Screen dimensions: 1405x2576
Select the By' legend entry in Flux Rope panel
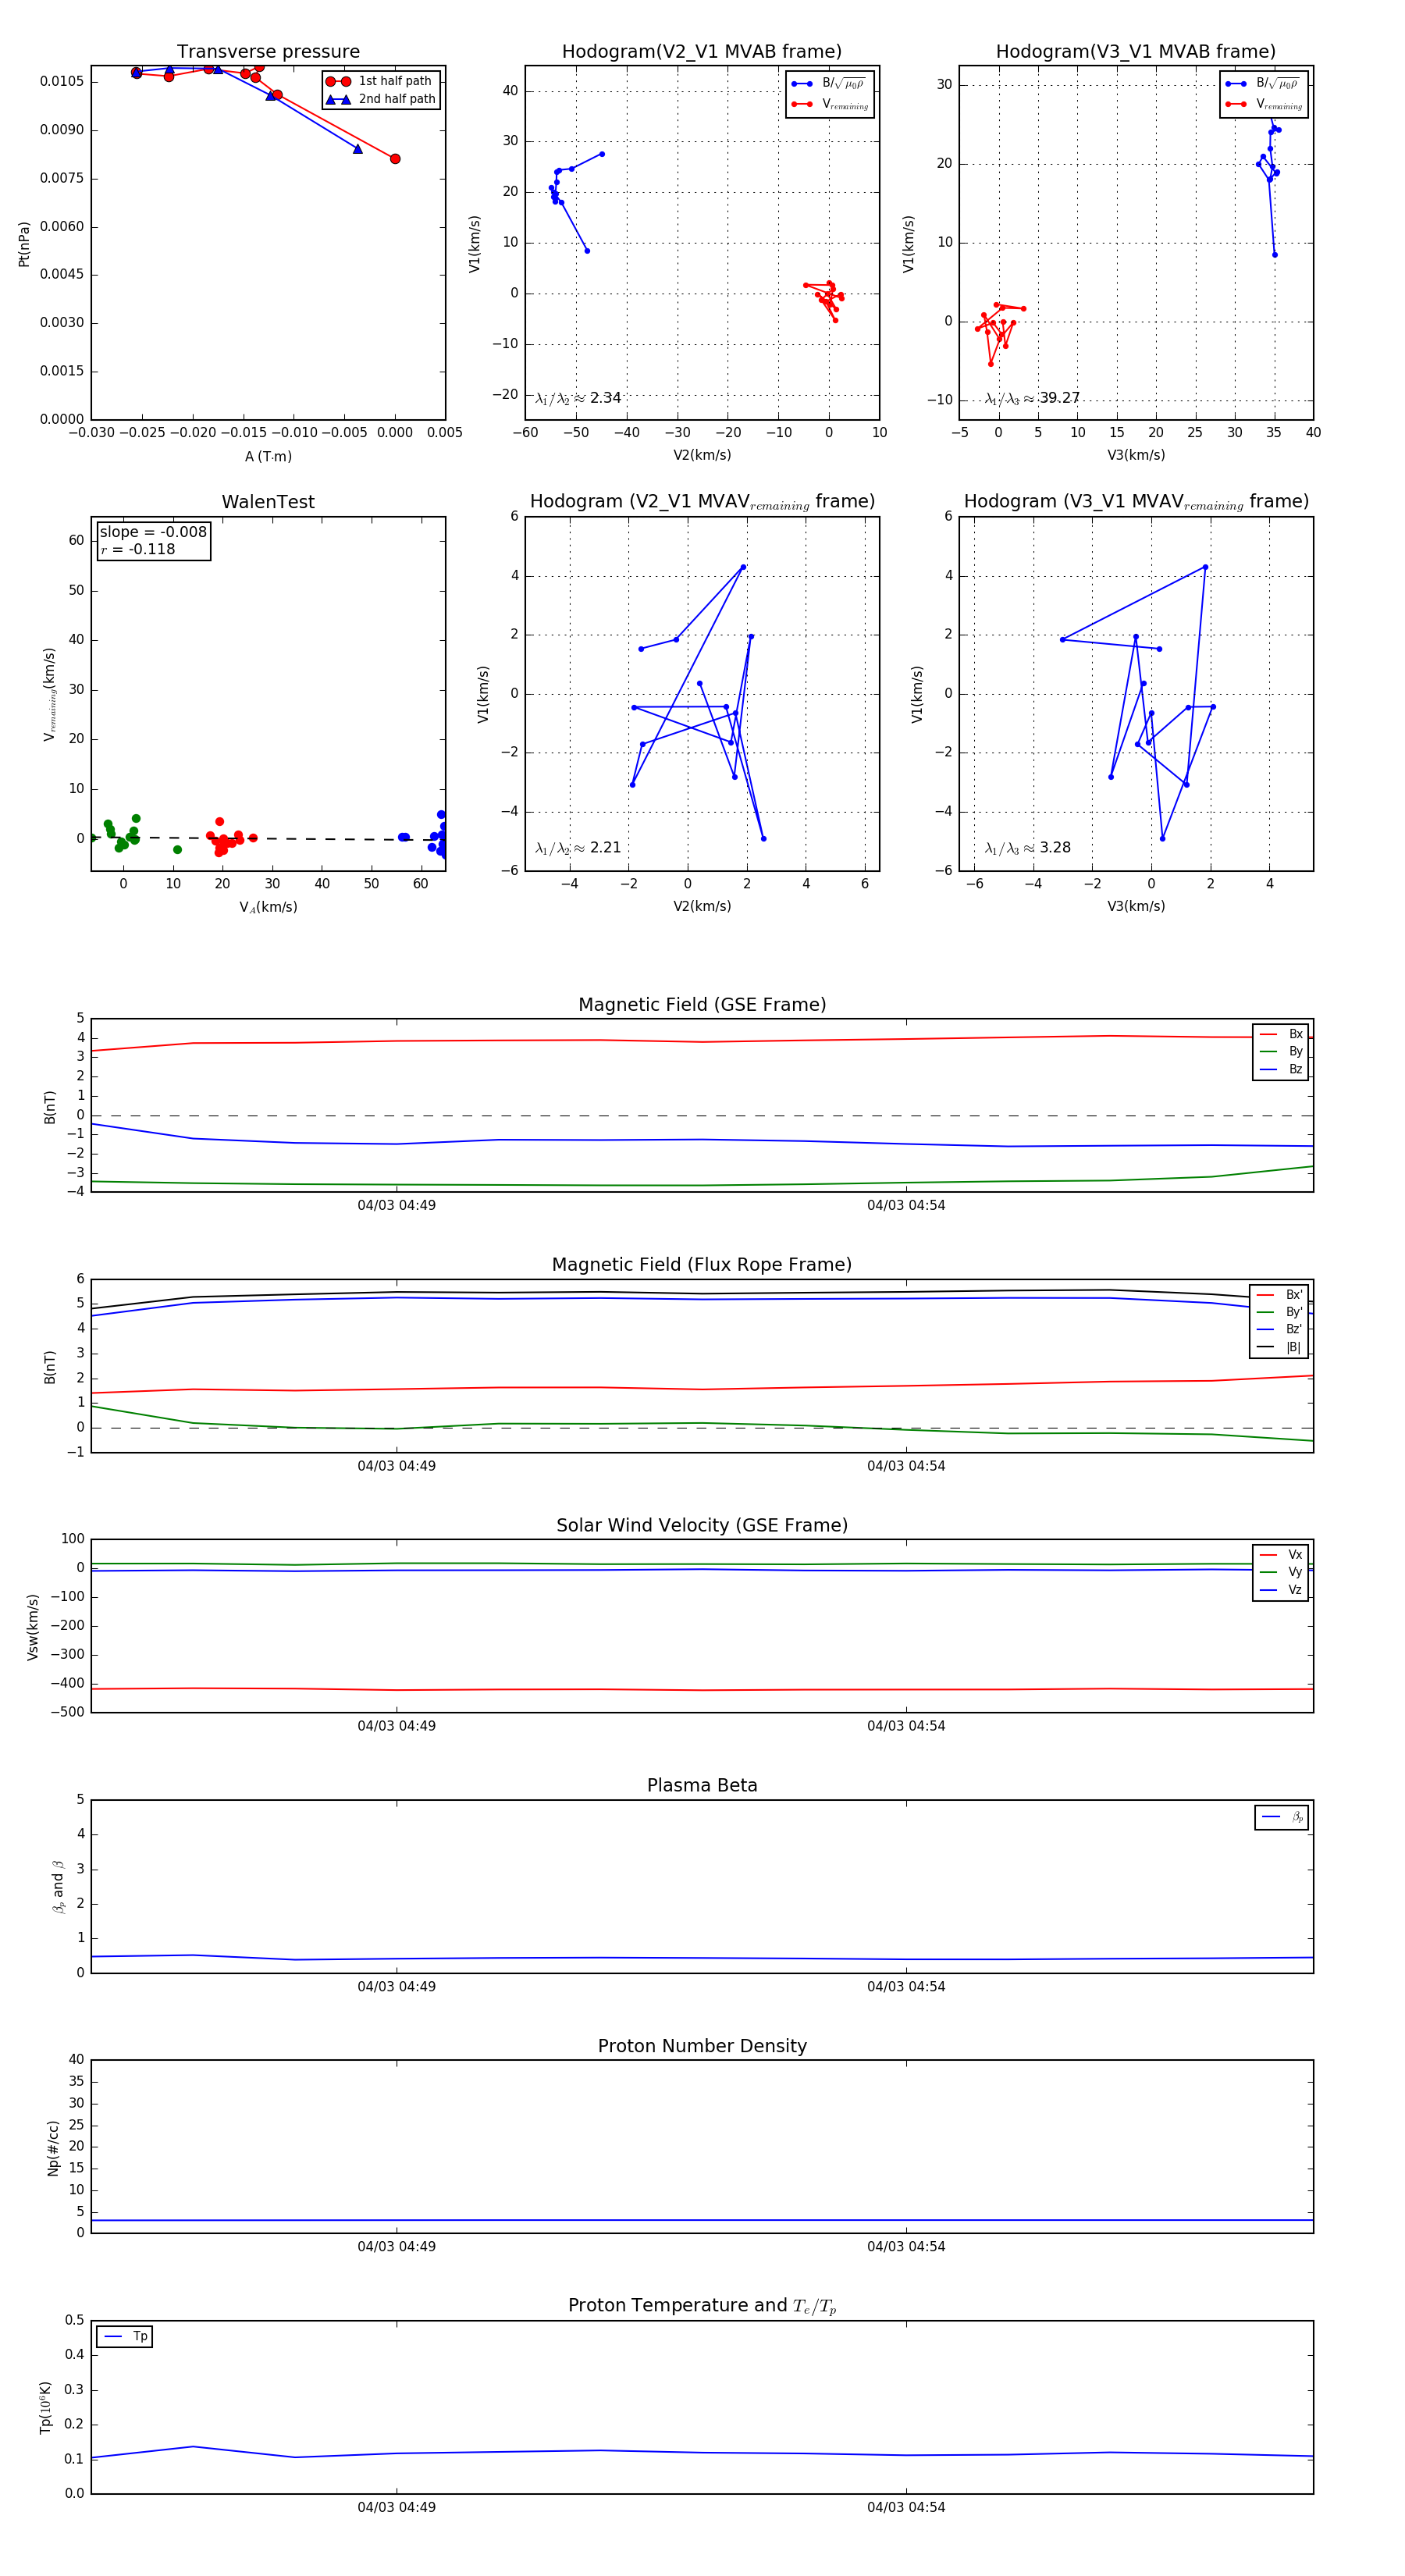pyautogui.click(x=1279, y=1312)
